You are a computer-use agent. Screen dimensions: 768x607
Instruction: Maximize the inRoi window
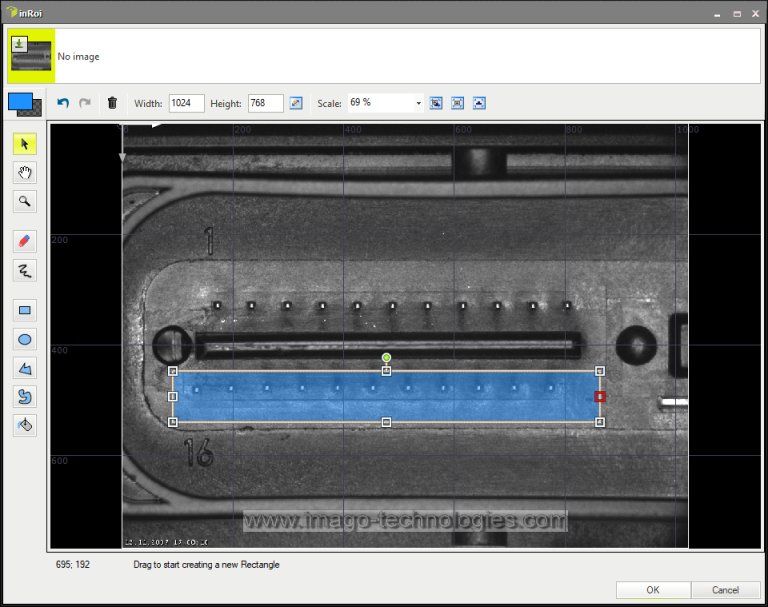tap(737, 14)
